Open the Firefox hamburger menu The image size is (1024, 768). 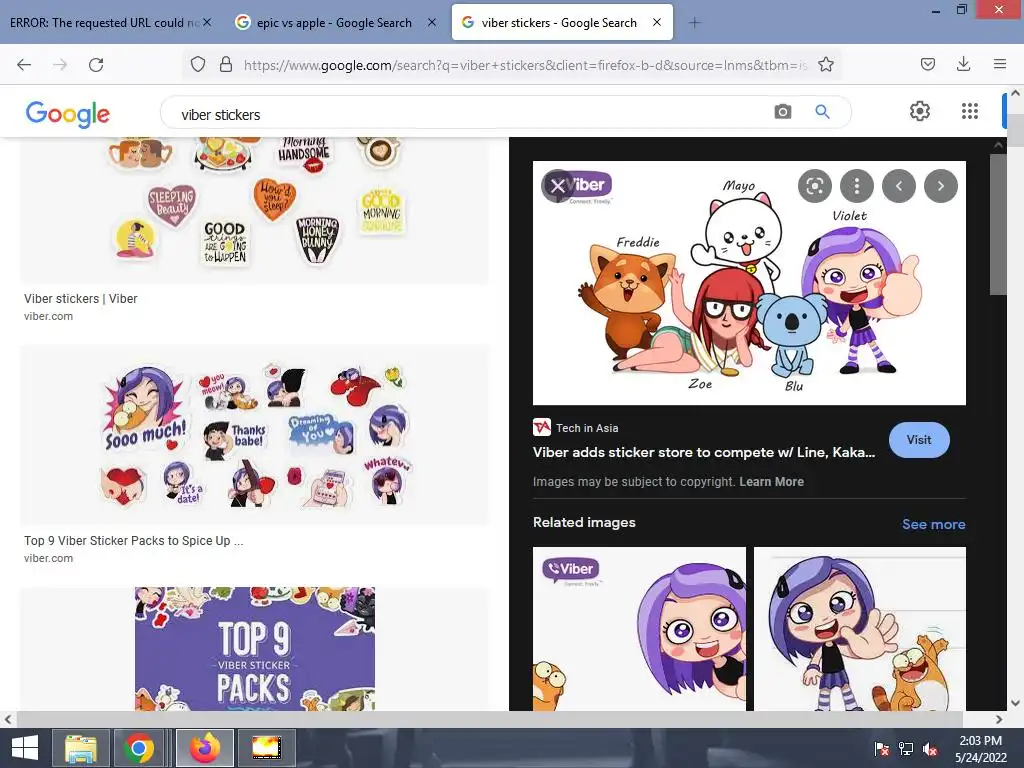pyautogui.click(x=999, y=64)
